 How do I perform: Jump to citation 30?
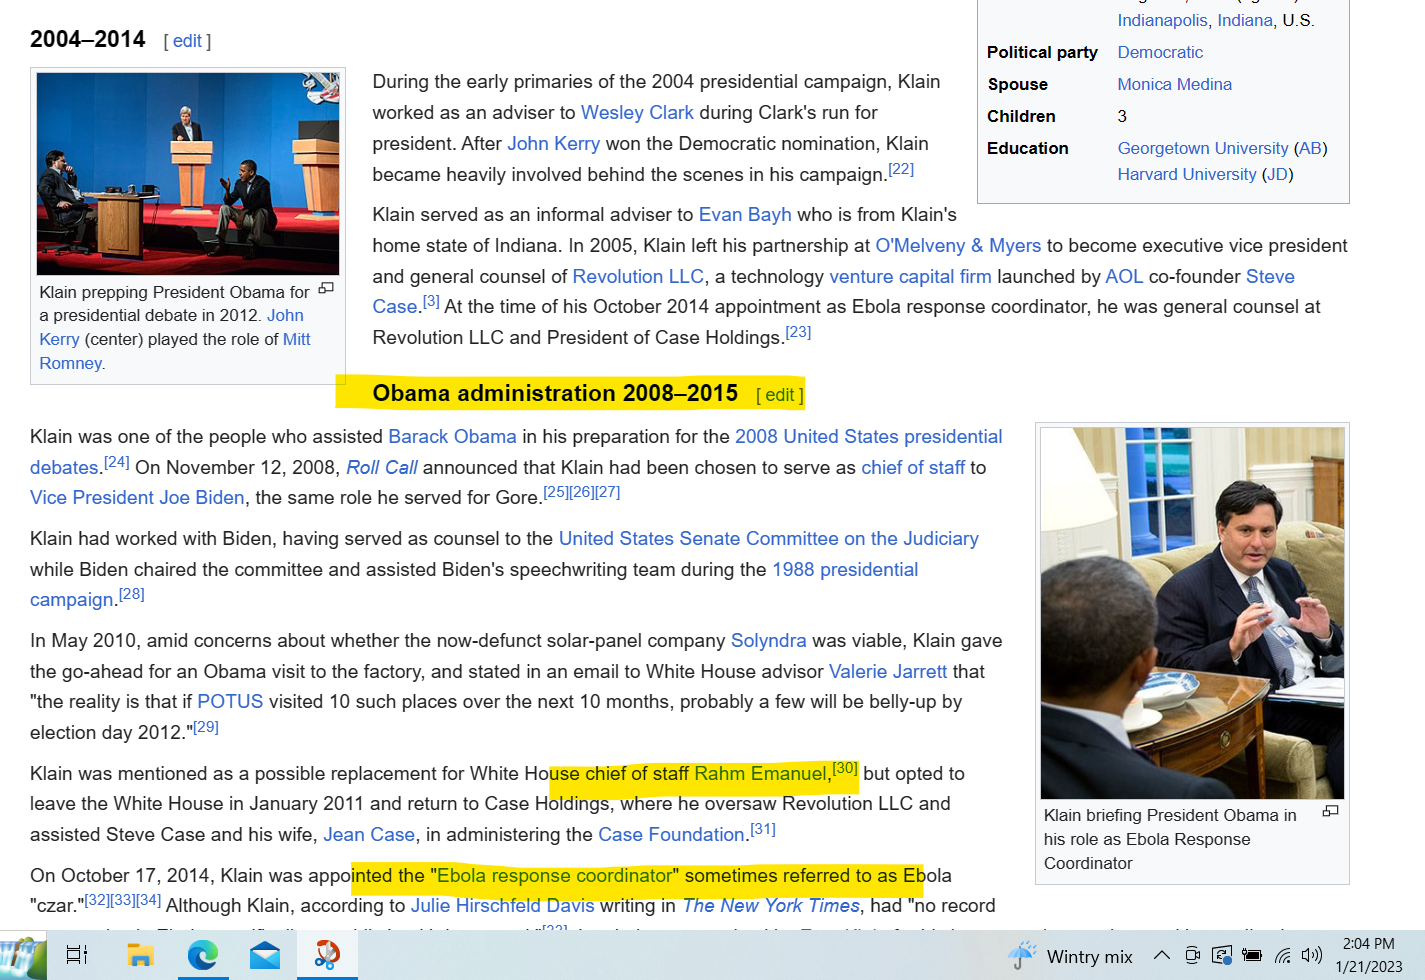pyautogui.click(x=845, y=768)
